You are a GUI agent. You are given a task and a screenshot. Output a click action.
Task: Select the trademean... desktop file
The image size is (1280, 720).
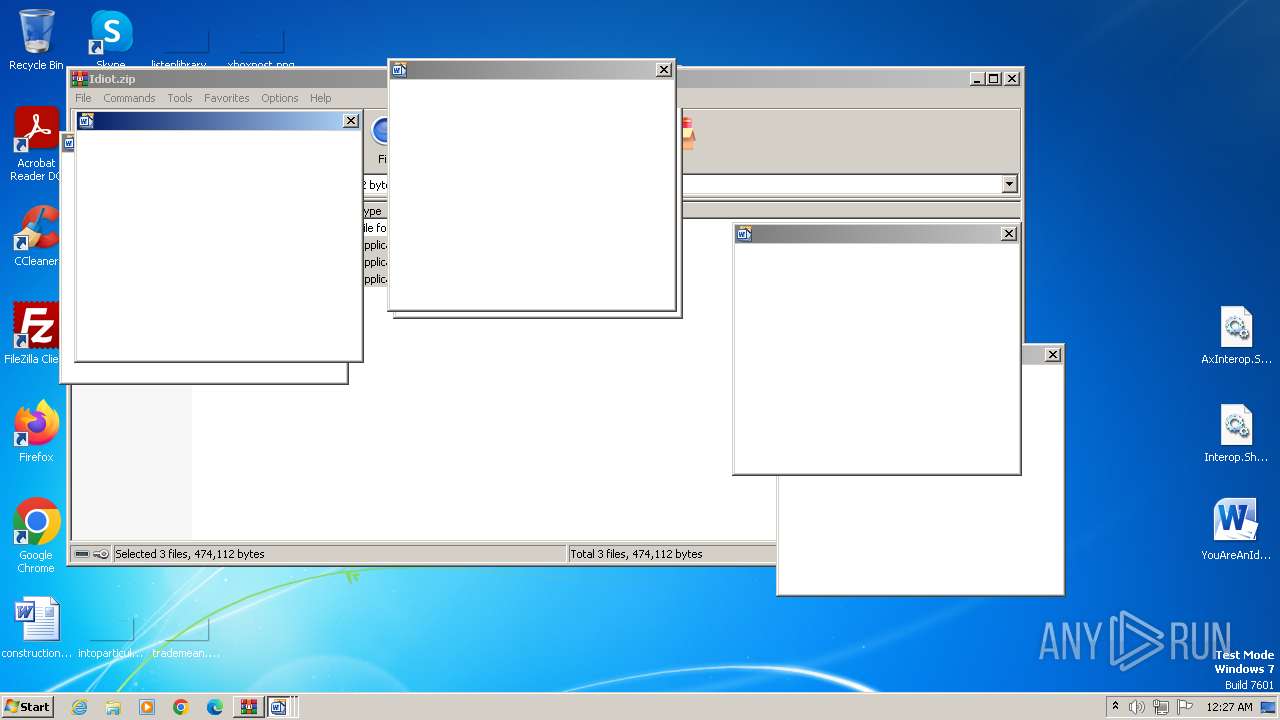click(x=186, y=638)
